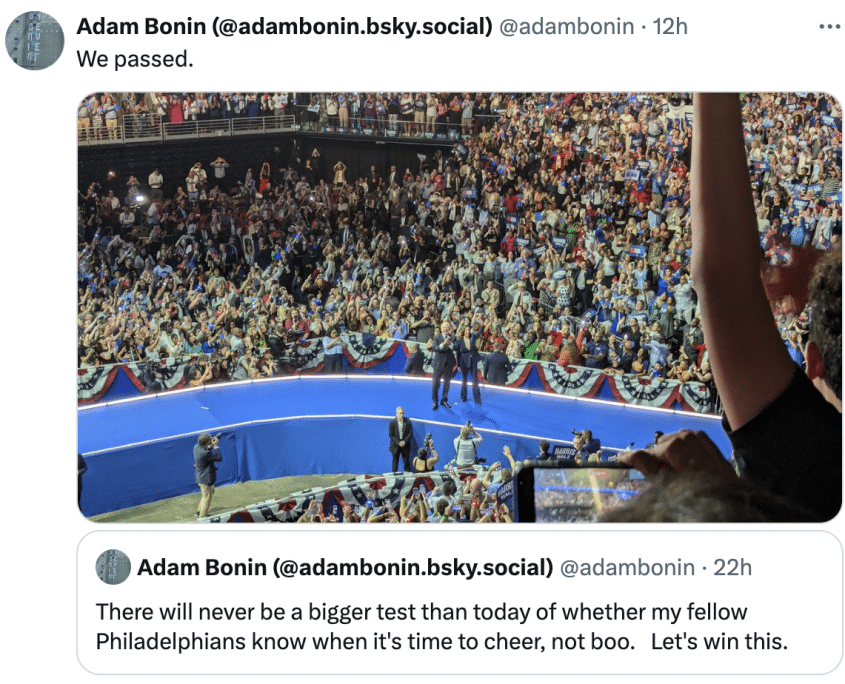The width and height of the screenshot is (845, 684).
Task: Click the "We passed." post text
Action: pyautogui.click(x=135, y=59)
